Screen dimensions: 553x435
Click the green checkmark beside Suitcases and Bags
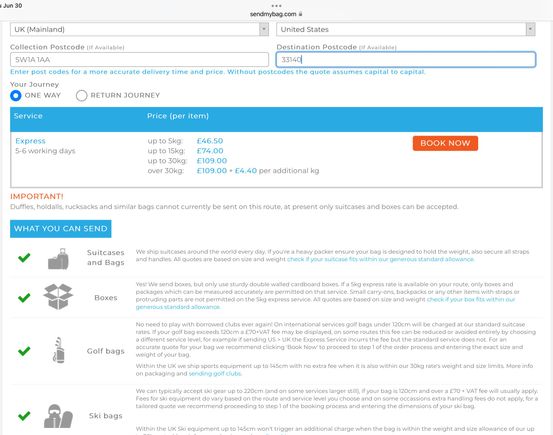tap(24, 258)
